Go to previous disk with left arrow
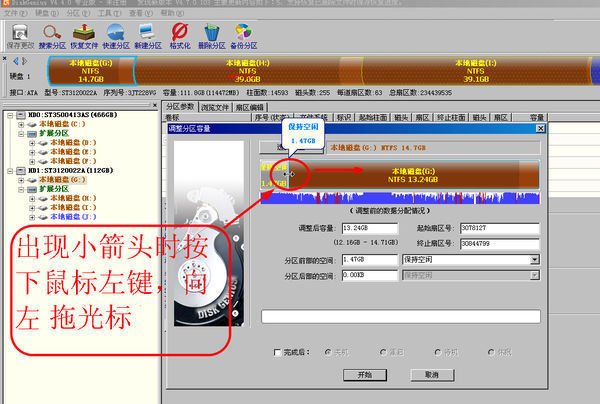600x404 pixels. [16, 61]
